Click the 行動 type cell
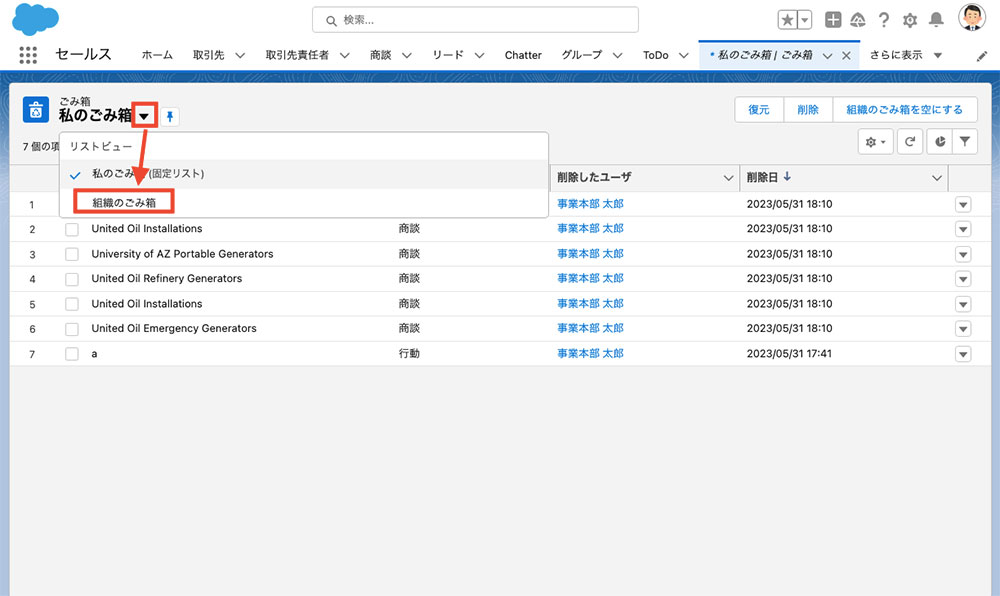 point(409,353)
